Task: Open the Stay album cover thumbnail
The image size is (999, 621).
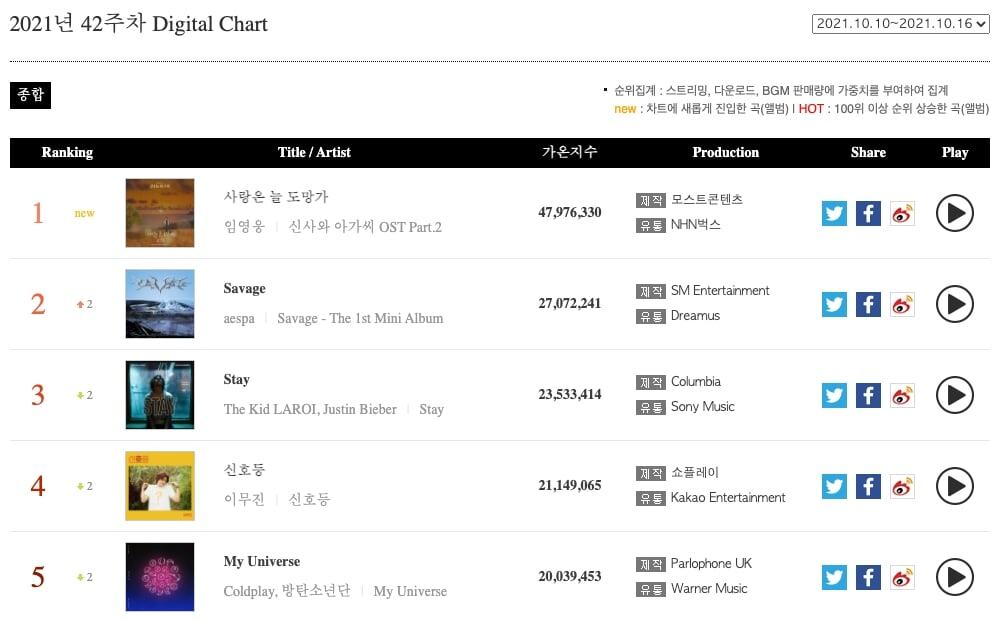Action: [x=160, y=395]
